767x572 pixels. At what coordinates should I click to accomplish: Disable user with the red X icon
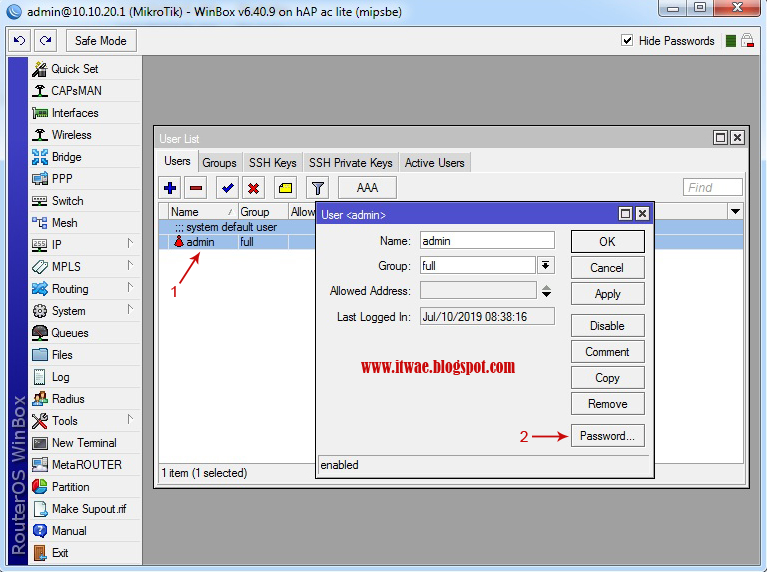253,188
